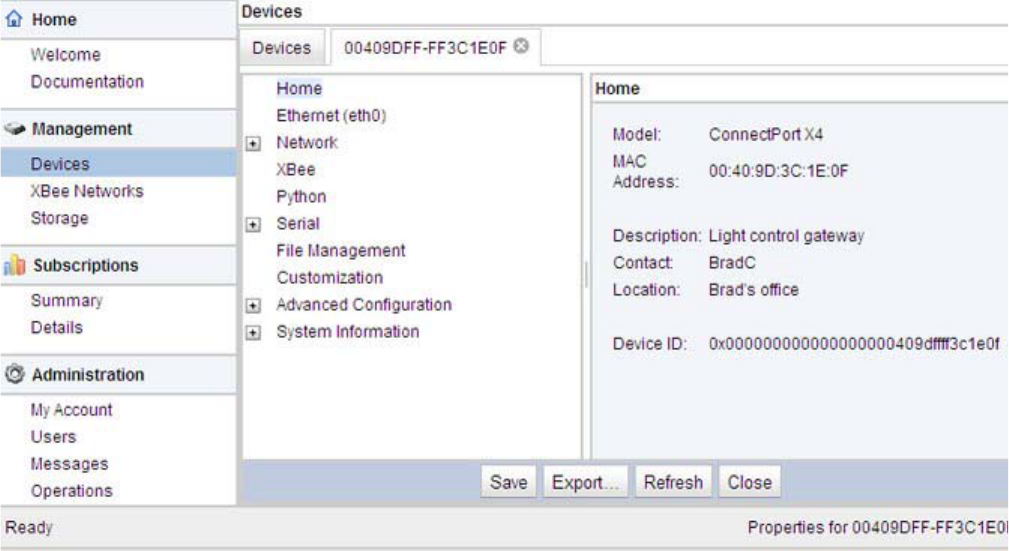Click the Subscriptions chart icon

click(15, 266)
